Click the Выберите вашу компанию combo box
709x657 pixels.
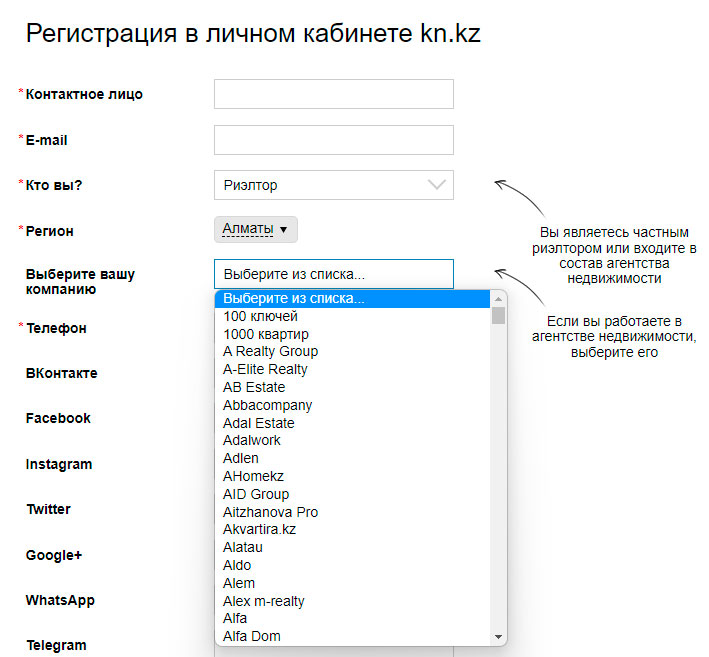pos(333,274)
